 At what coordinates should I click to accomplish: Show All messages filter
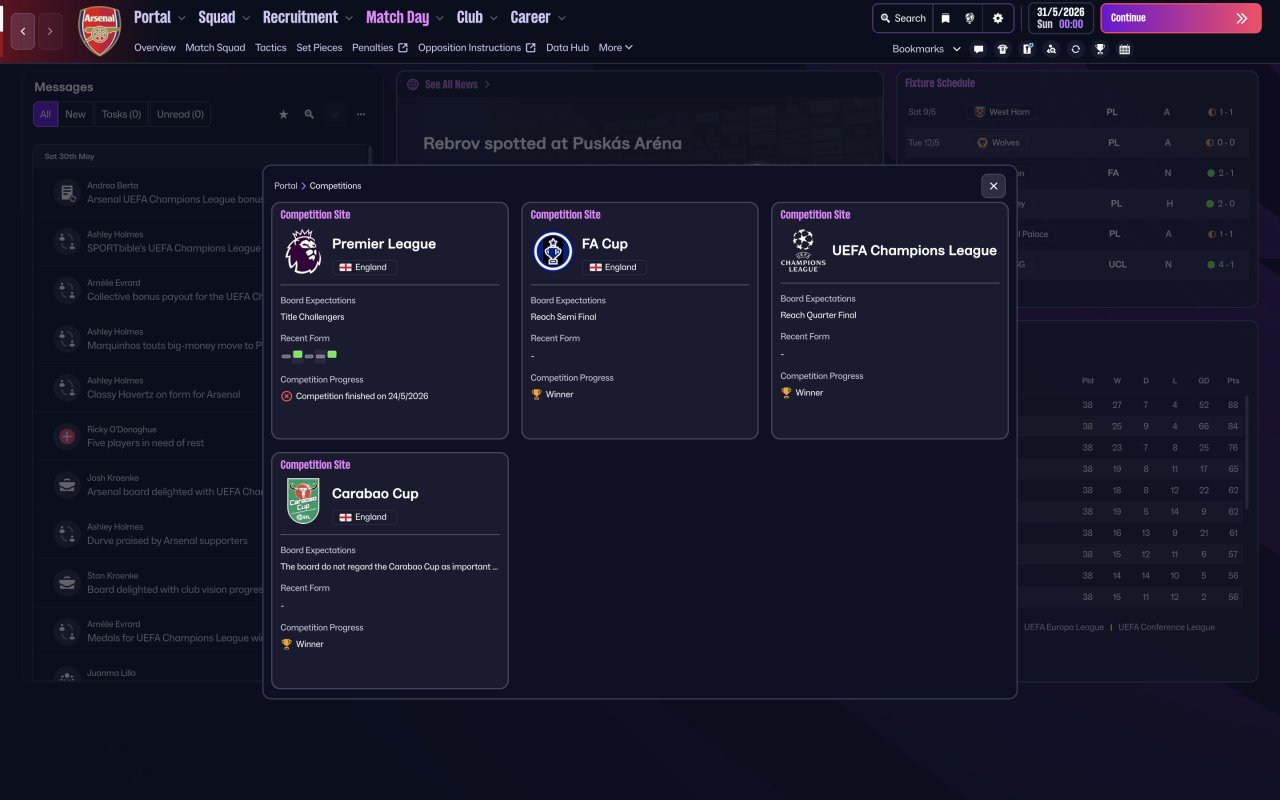pyautogui.click(x=45, y=114)
